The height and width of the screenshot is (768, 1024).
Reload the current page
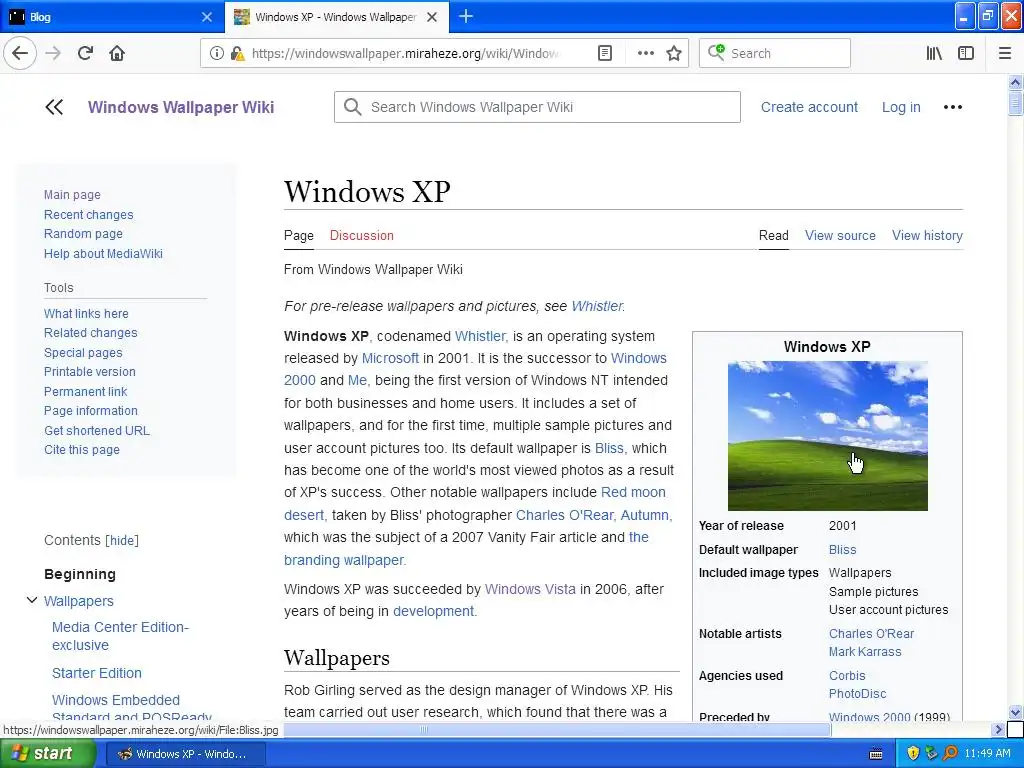[86, 53]
